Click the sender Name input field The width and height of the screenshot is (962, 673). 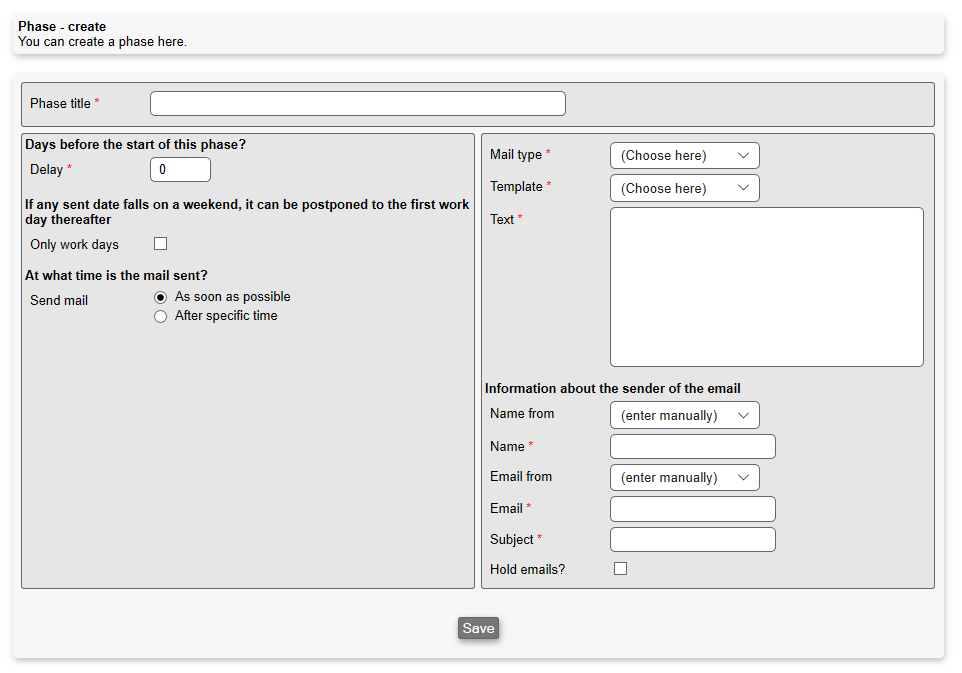[692, 447]
